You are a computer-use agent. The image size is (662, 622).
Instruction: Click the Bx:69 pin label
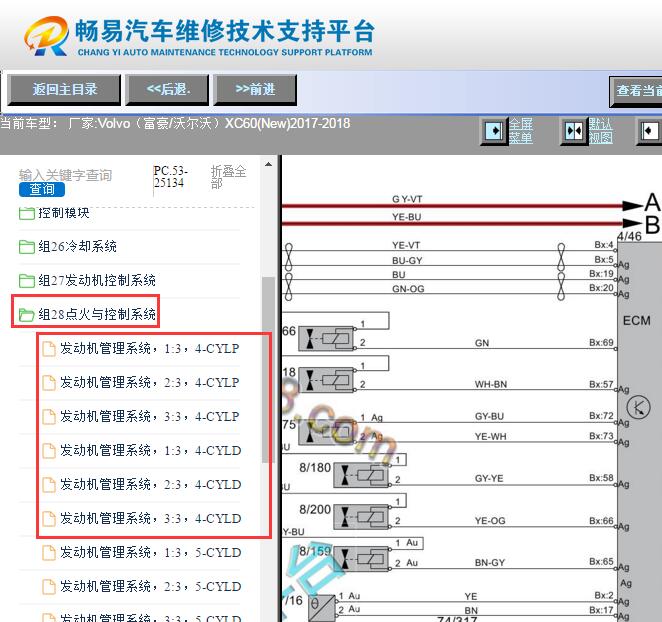[x=601, y=342]
